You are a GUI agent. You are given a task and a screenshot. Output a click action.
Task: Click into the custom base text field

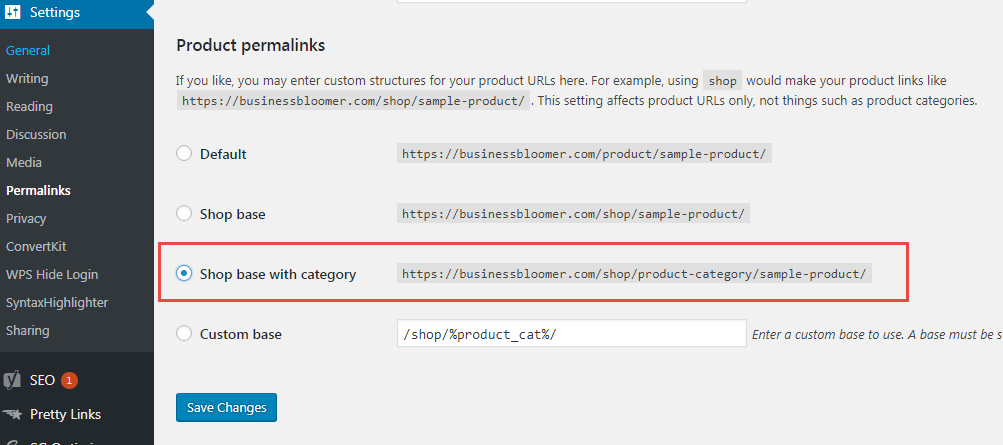(x=572, y=334)
